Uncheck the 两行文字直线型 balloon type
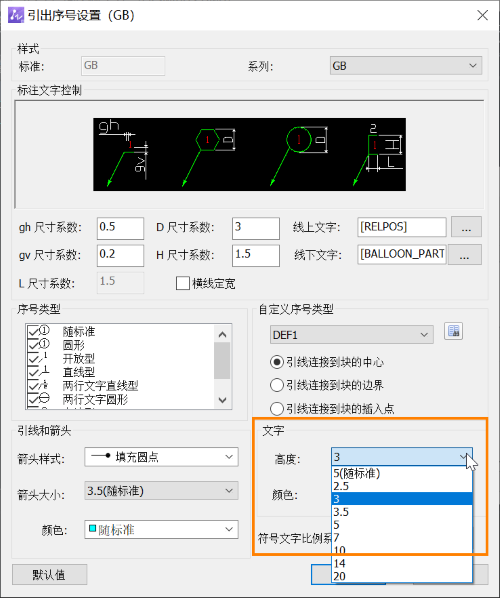The image size is (500, 598). pos(33,386)
